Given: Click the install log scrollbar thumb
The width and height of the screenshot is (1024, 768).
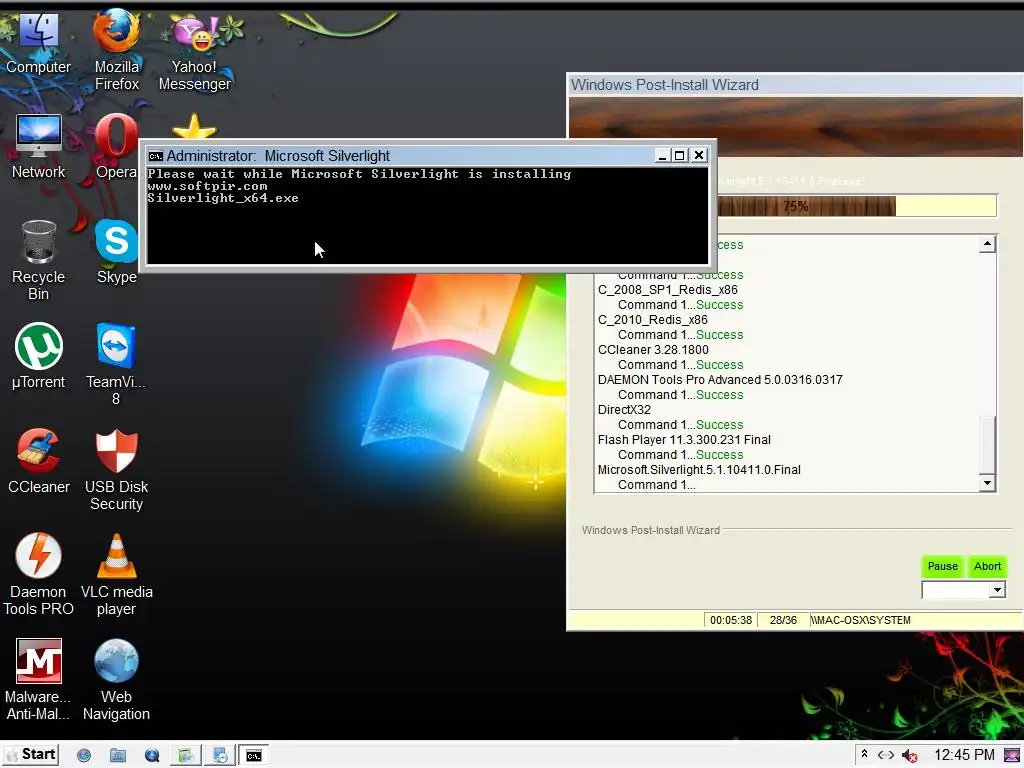Looking at the screenshot, I should tap(987, 447).
